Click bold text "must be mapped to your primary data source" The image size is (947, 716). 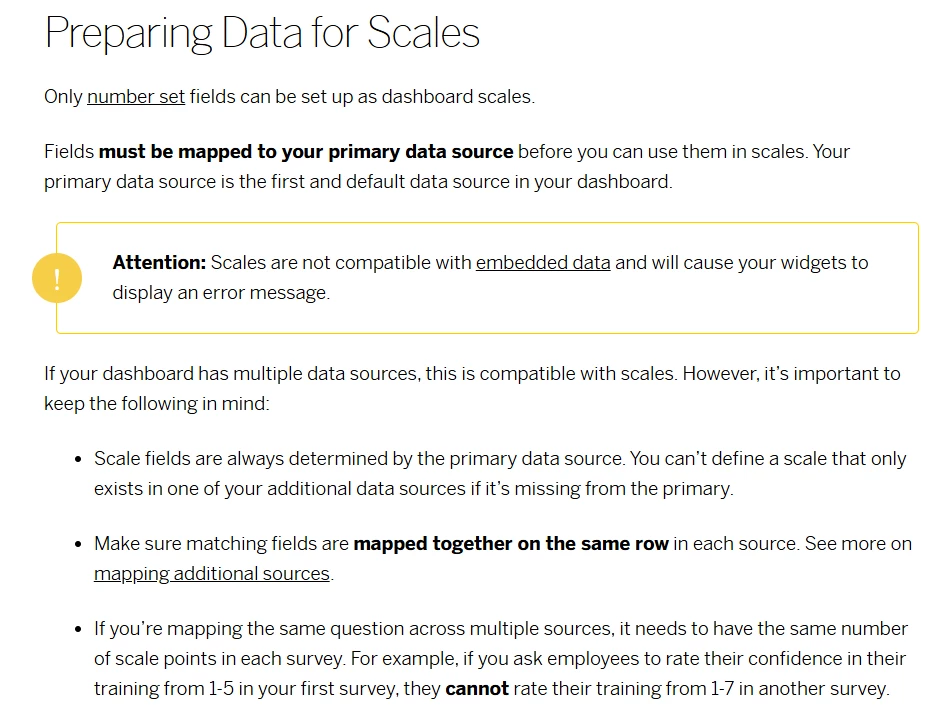point(306,152)
